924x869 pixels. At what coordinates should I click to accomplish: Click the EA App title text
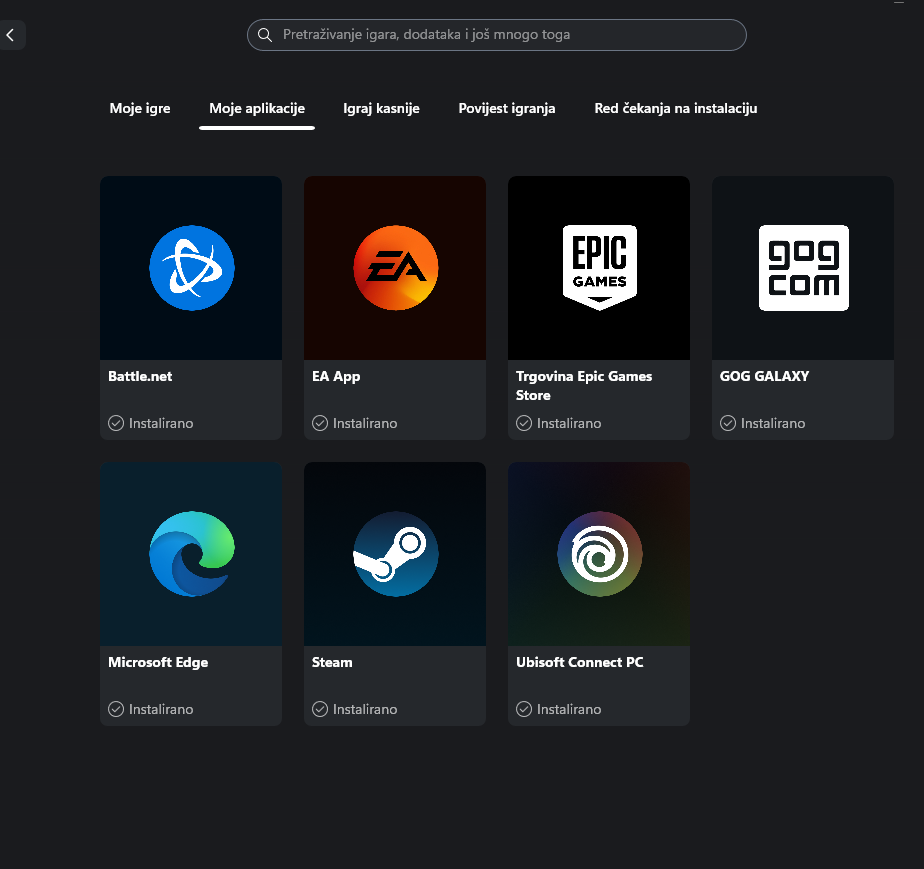pos(336,376)
